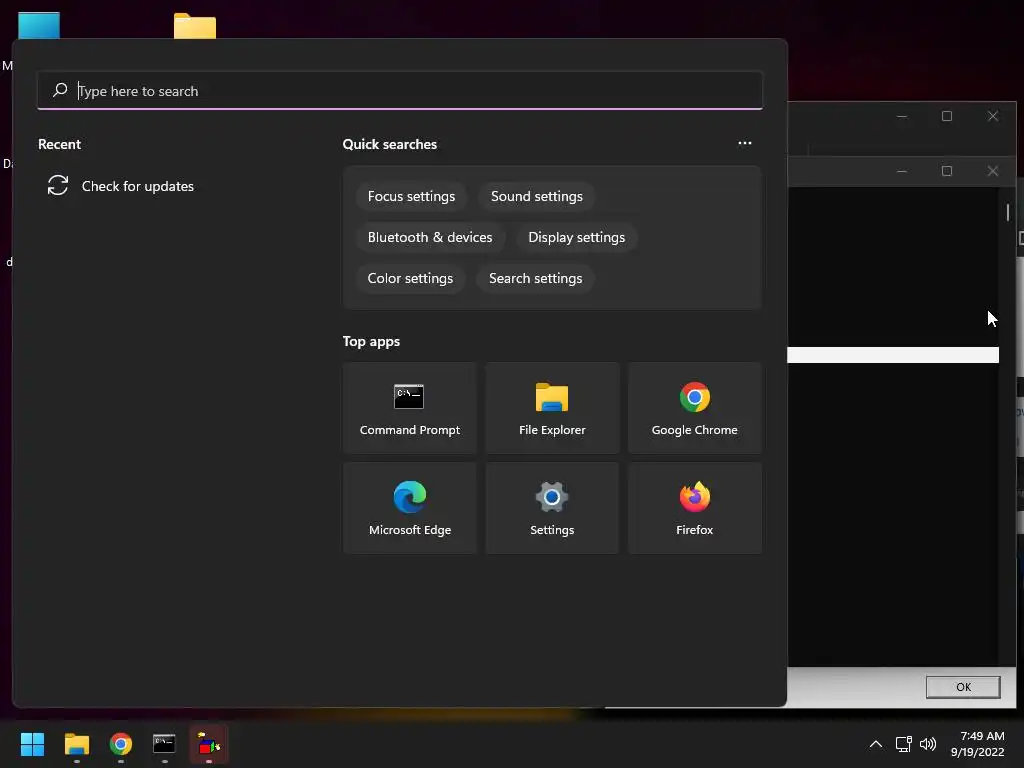Open File Explorer from the taskbar
Viewport: 1024px width, 768px height.
tap(77, 744)
